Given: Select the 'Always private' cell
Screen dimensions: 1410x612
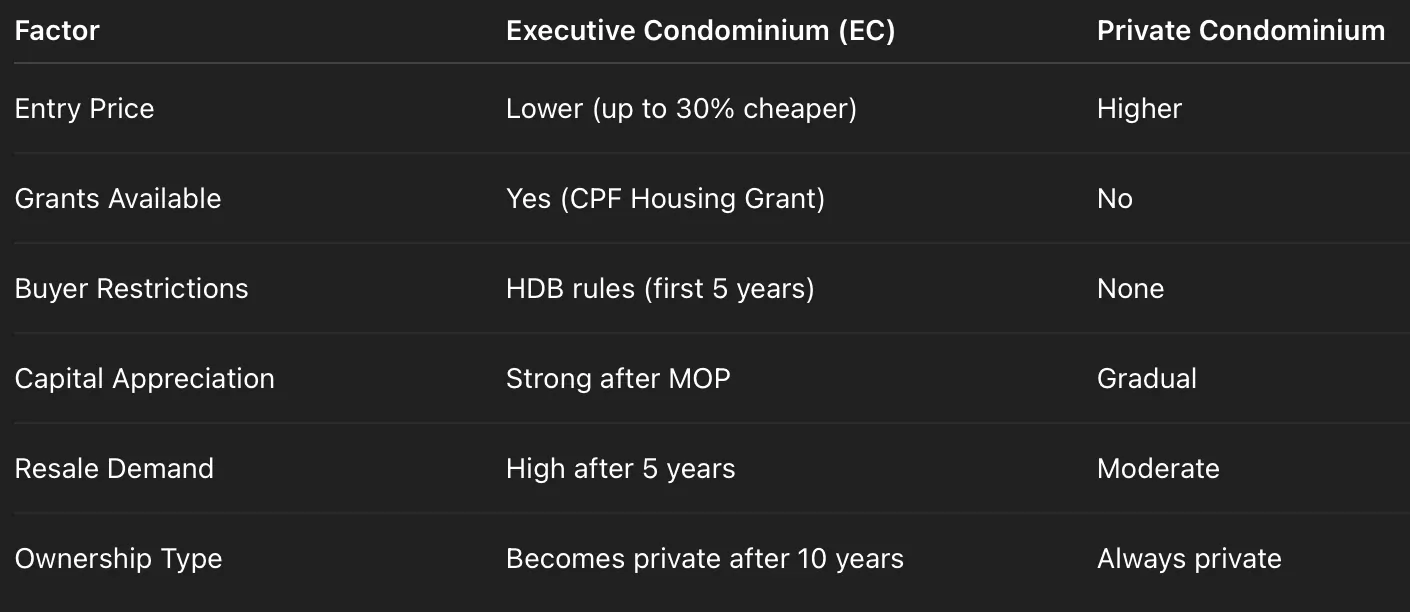Looking at the screenshot, I should point(1189,558).
